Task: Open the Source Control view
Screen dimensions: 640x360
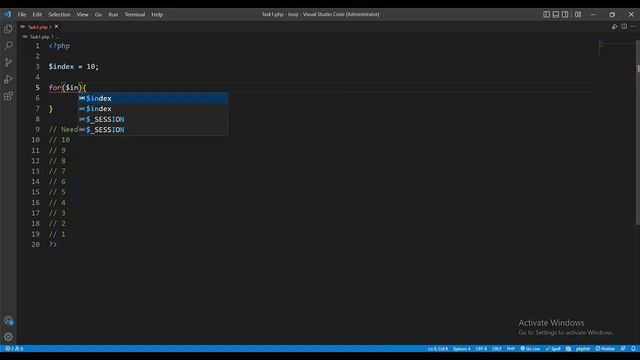Action: pos(8,62)
